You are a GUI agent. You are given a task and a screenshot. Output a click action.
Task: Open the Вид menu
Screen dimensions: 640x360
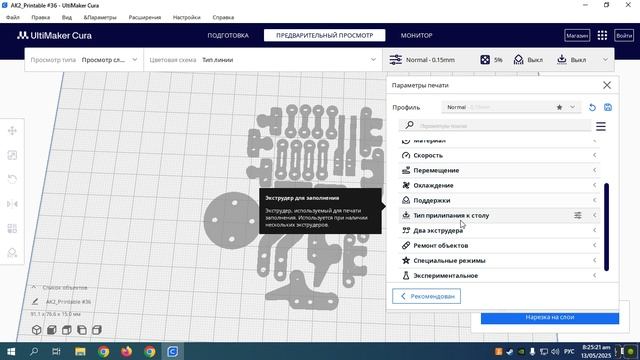(x=67, y=18)
